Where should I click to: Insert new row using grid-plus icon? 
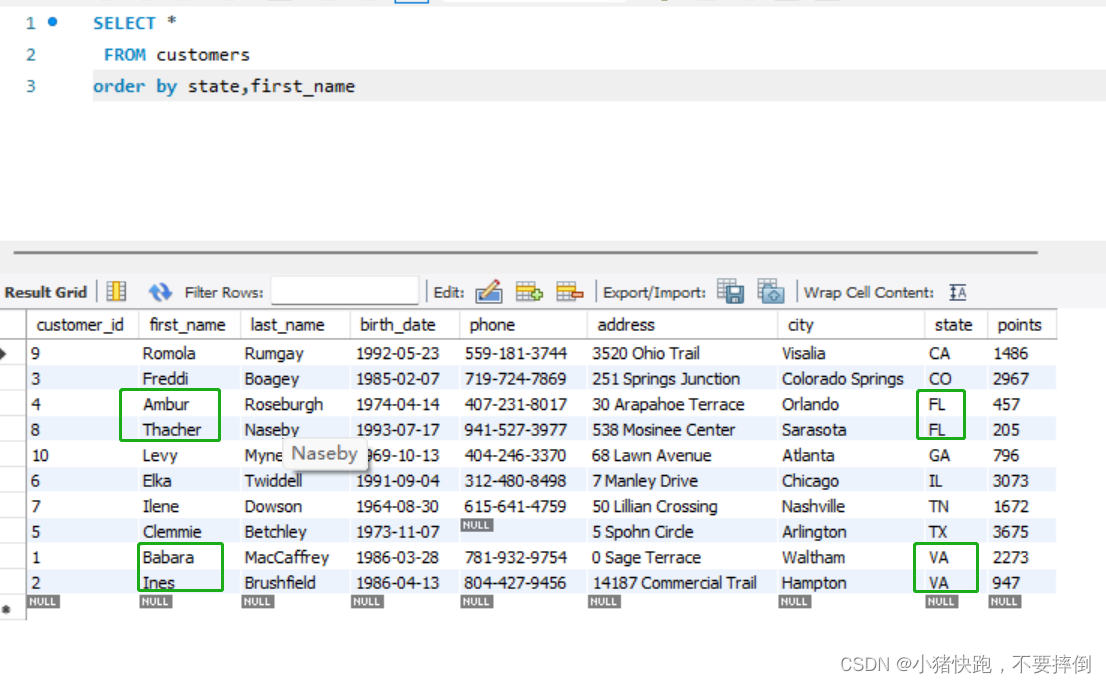(529, 292)
